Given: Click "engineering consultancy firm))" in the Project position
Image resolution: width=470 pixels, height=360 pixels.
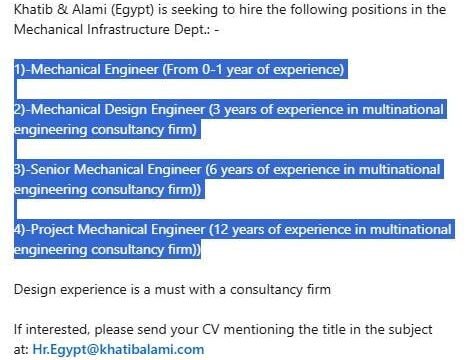Looking at the screenshot, I should [107, 250].
